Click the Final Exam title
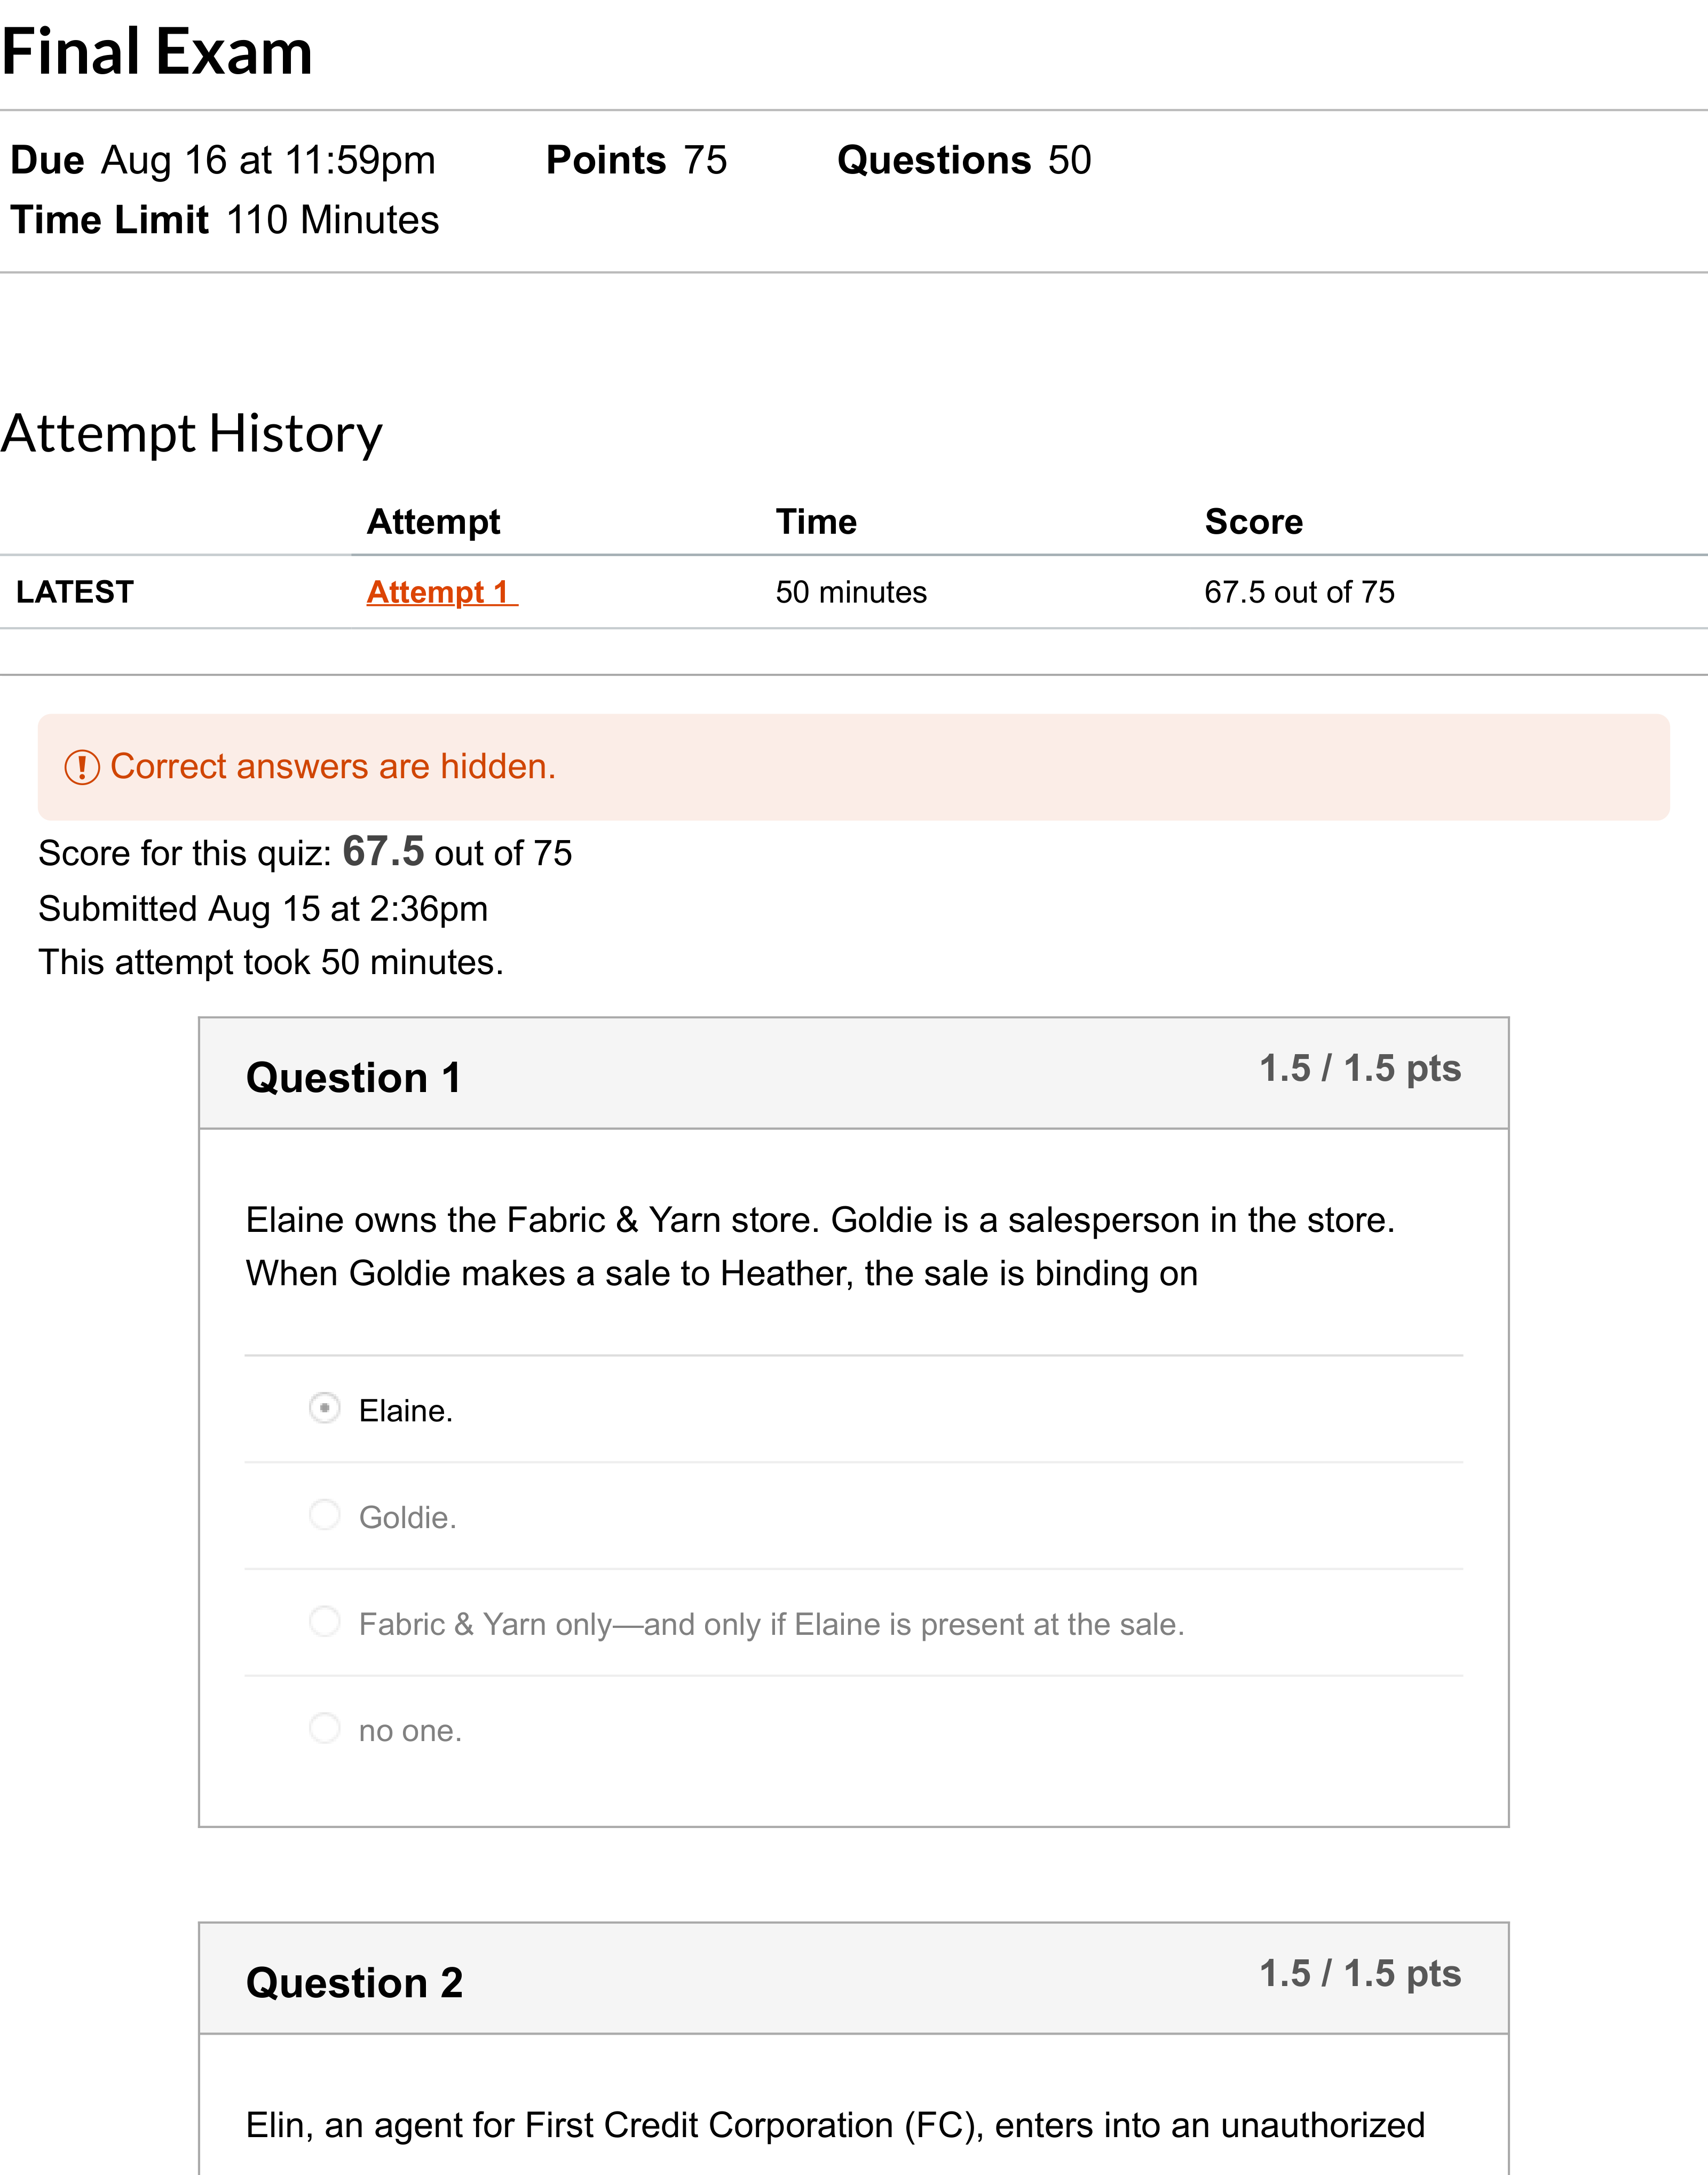 coord(157,52)
